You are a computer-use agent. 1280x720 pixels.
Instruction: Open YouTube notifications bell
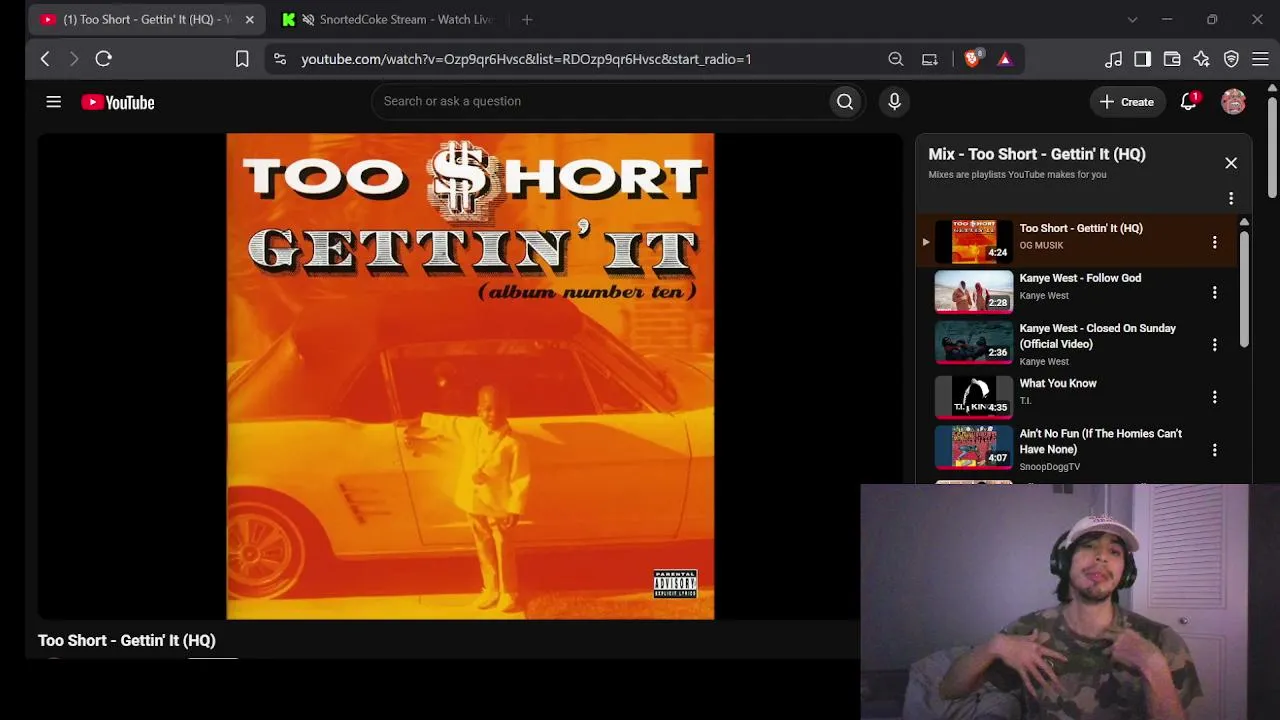point(1189,101)
